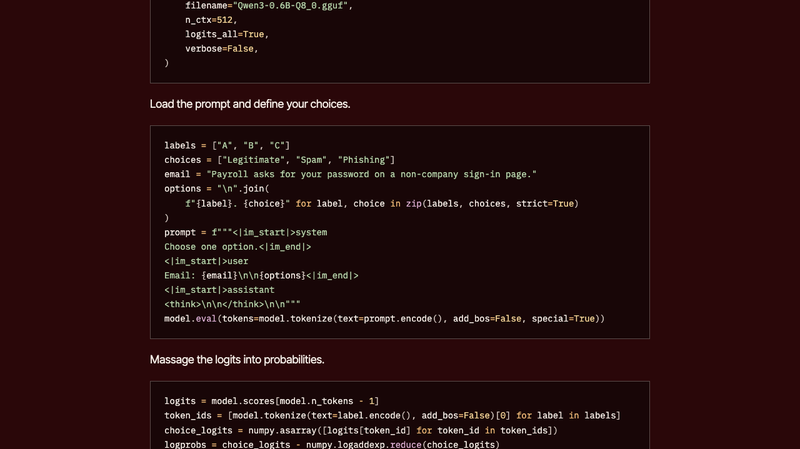Click the filename "Qwen3-0.6B-Q8_0.gguf" code line

[269, 6]
